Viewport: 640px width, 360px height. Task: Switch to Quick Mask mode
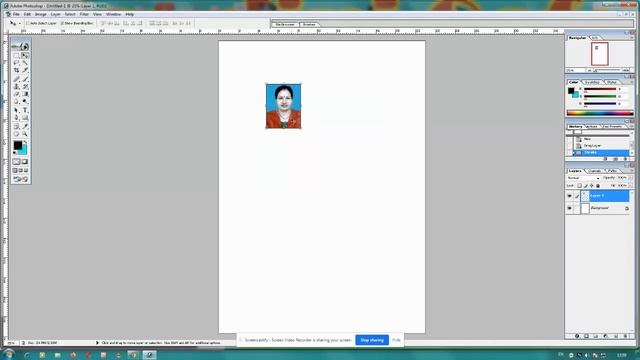(x=25, y=162)
